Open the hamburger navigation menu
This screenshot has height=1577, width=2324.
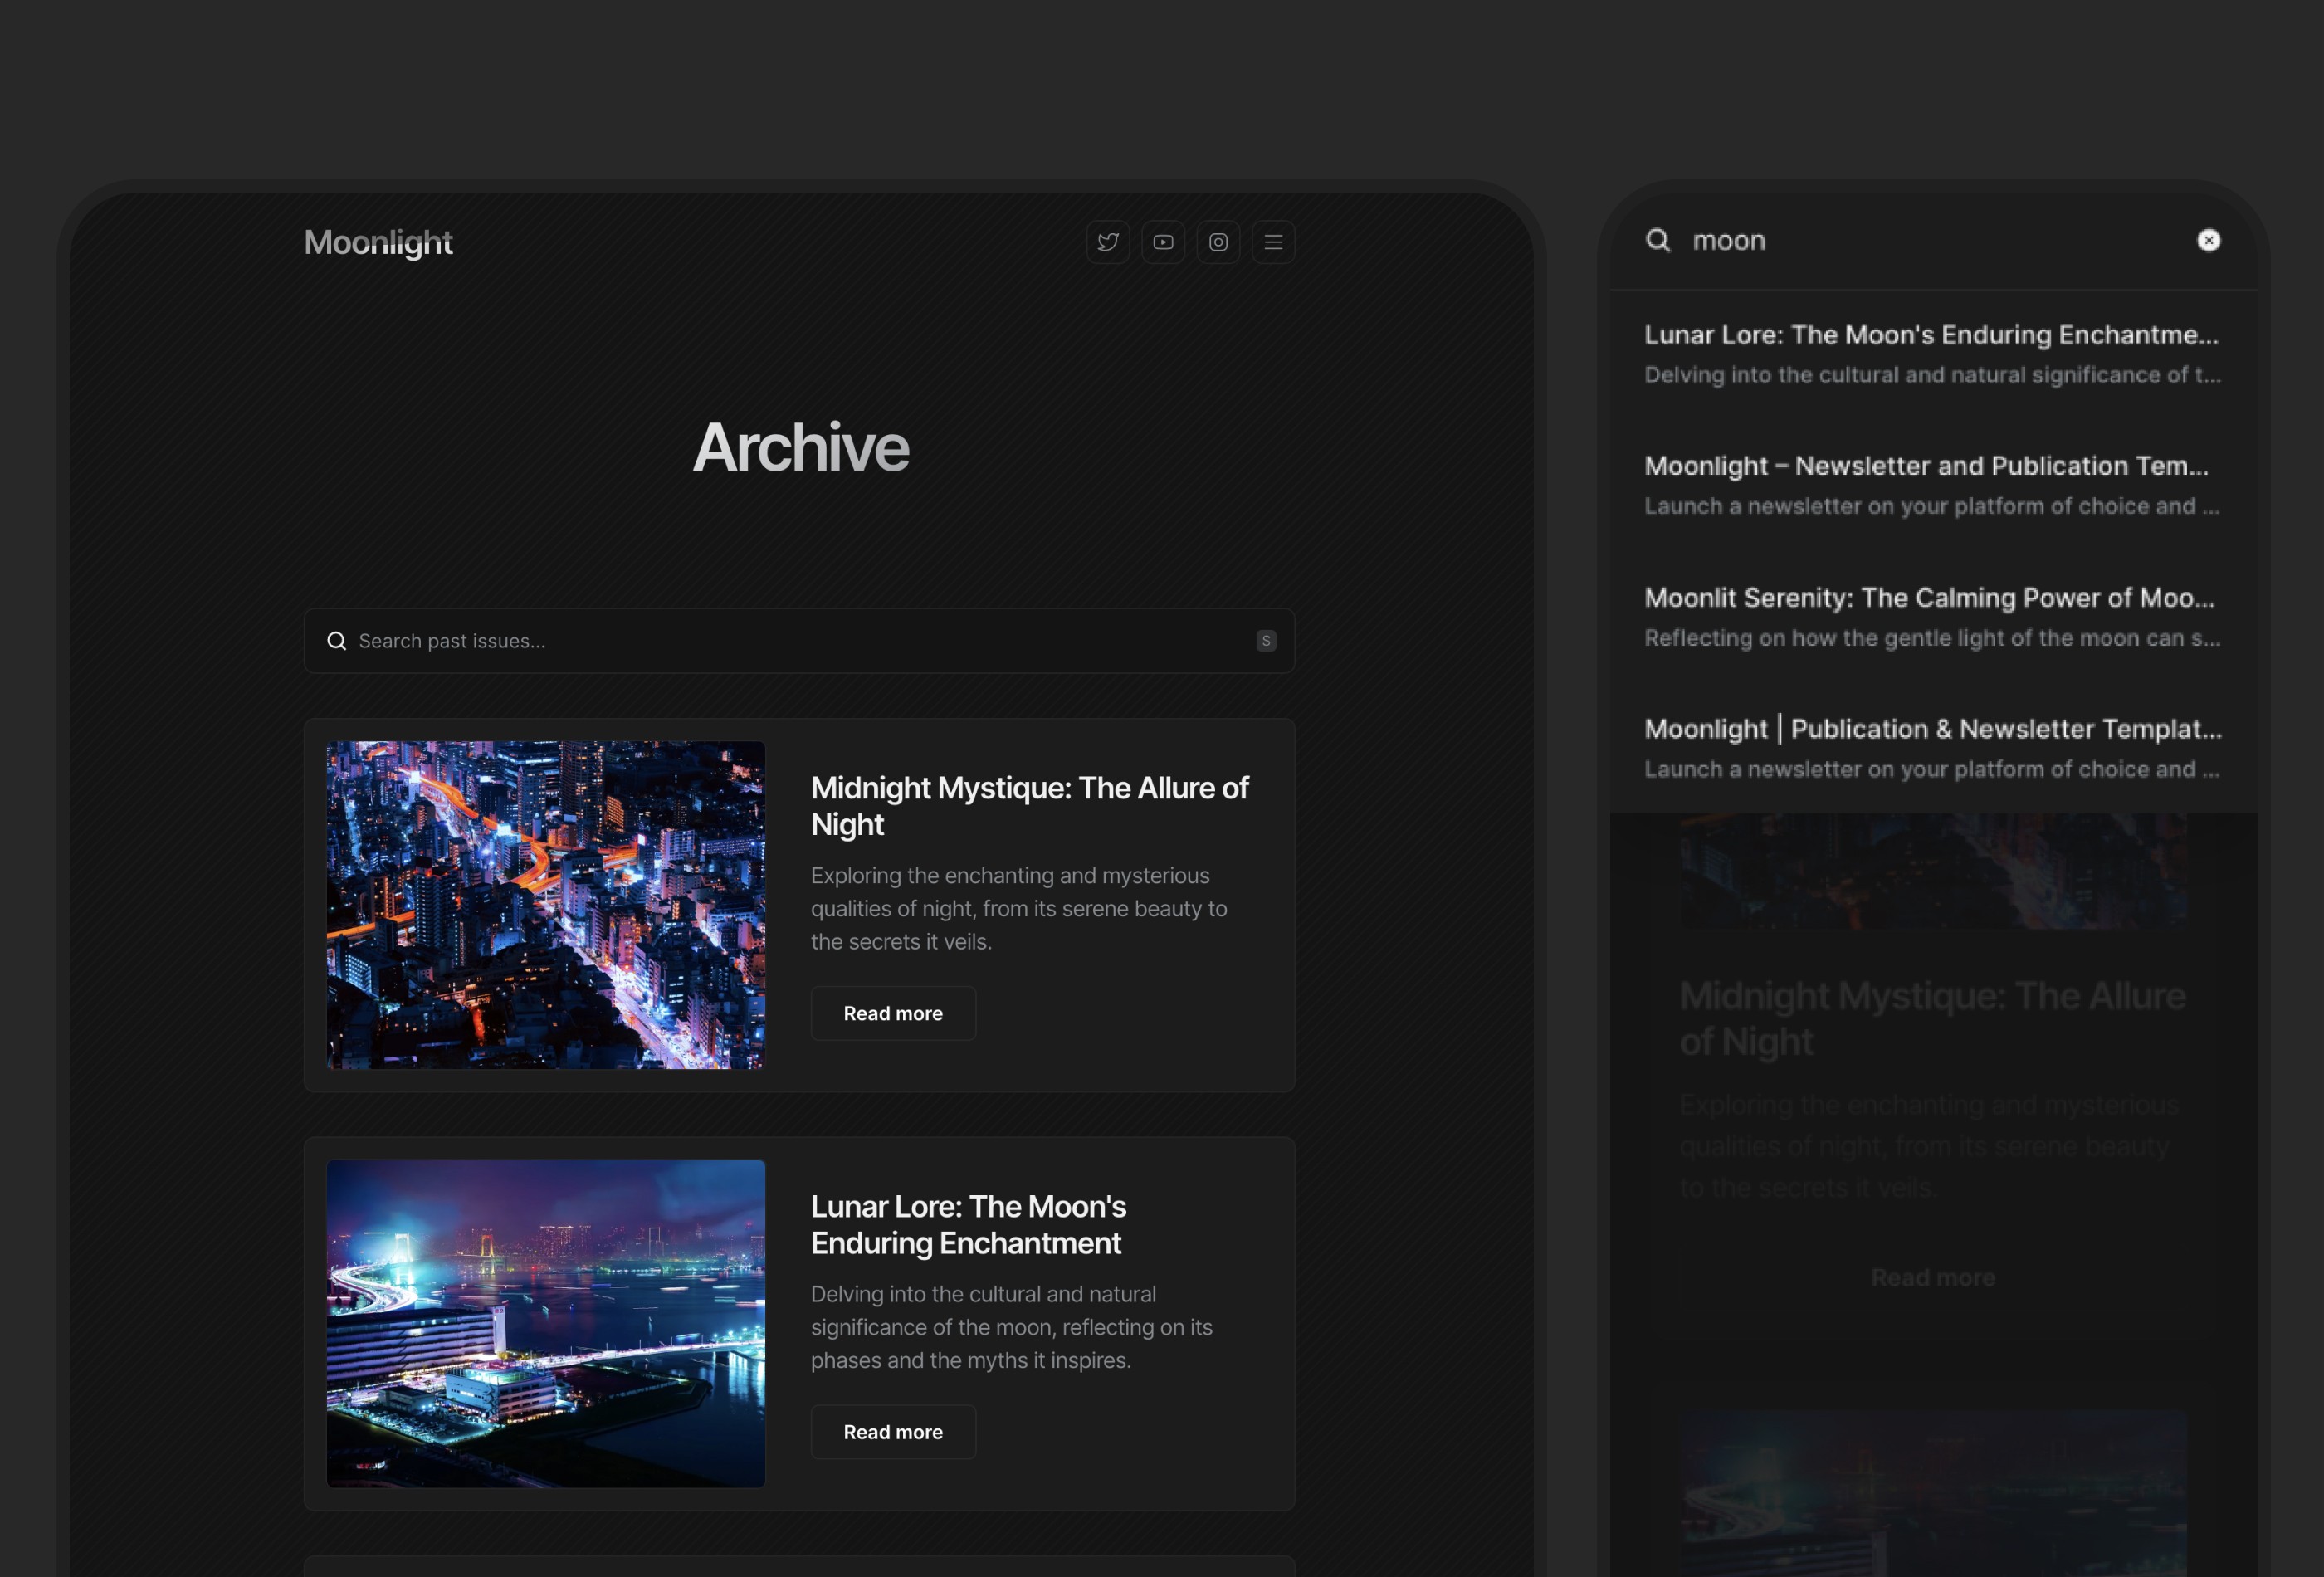coord(1273,242)
